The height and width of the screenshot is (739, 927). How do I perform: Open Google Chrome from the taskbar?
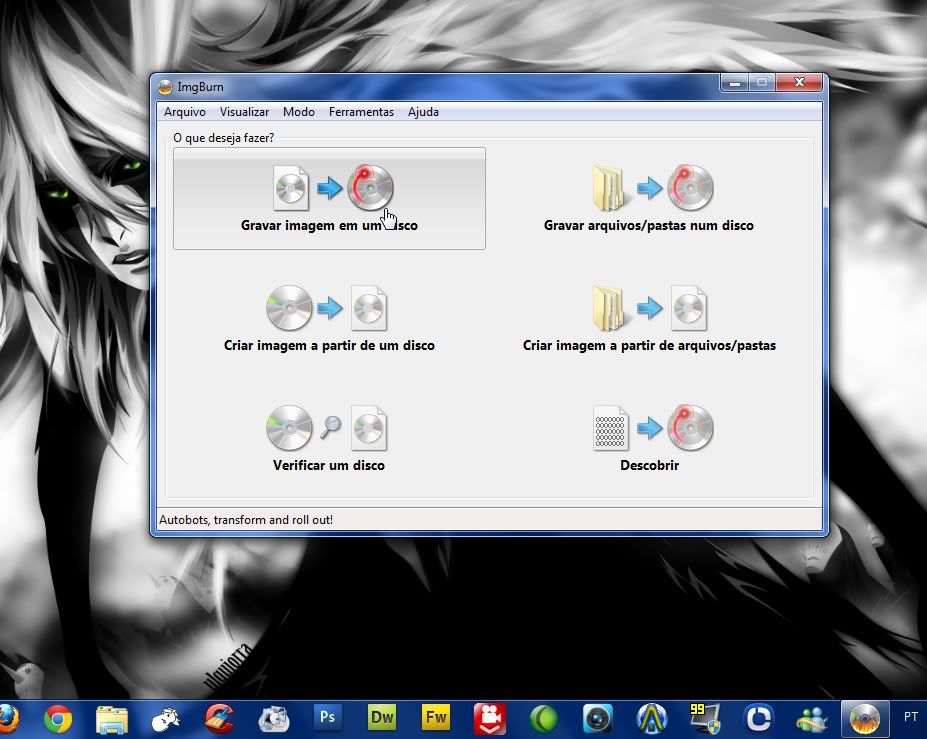(57, 718)
